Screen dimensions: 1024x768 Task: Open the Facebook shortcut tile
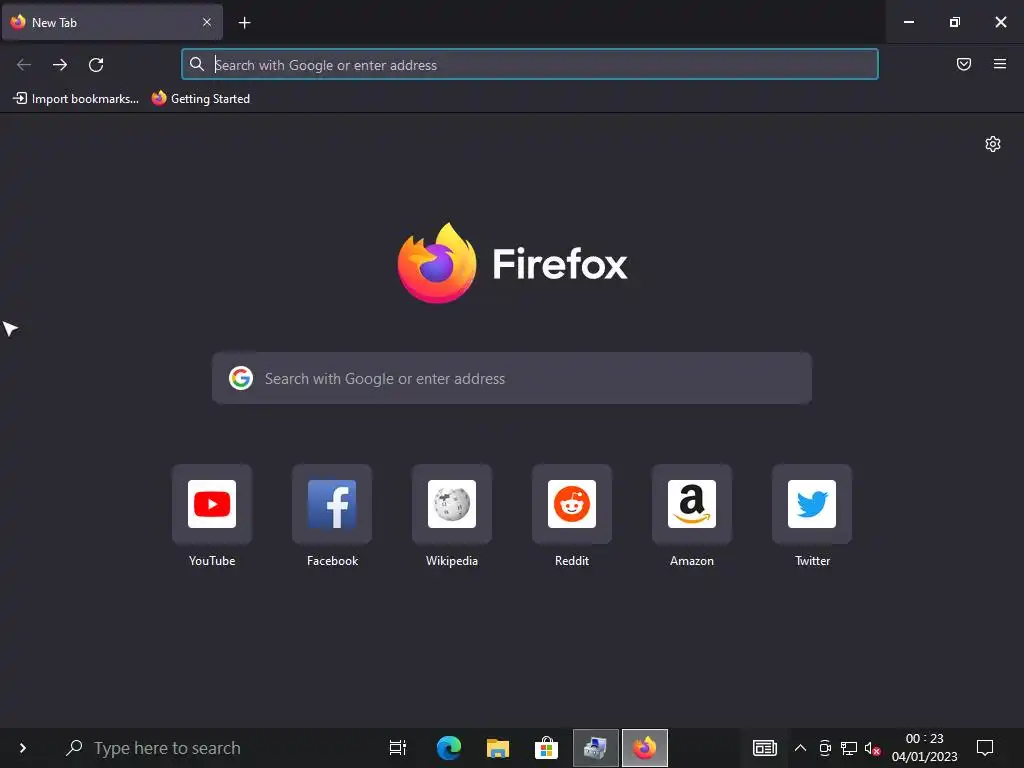click(332, 504)
